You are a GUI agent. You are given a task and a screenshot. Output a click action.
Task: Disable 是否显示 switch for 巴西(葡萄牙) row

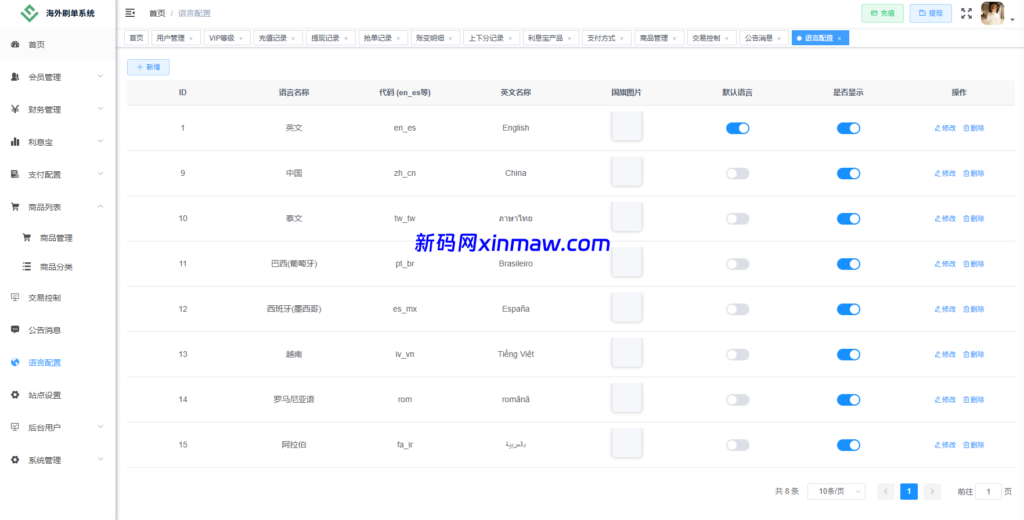pos(848,264)
